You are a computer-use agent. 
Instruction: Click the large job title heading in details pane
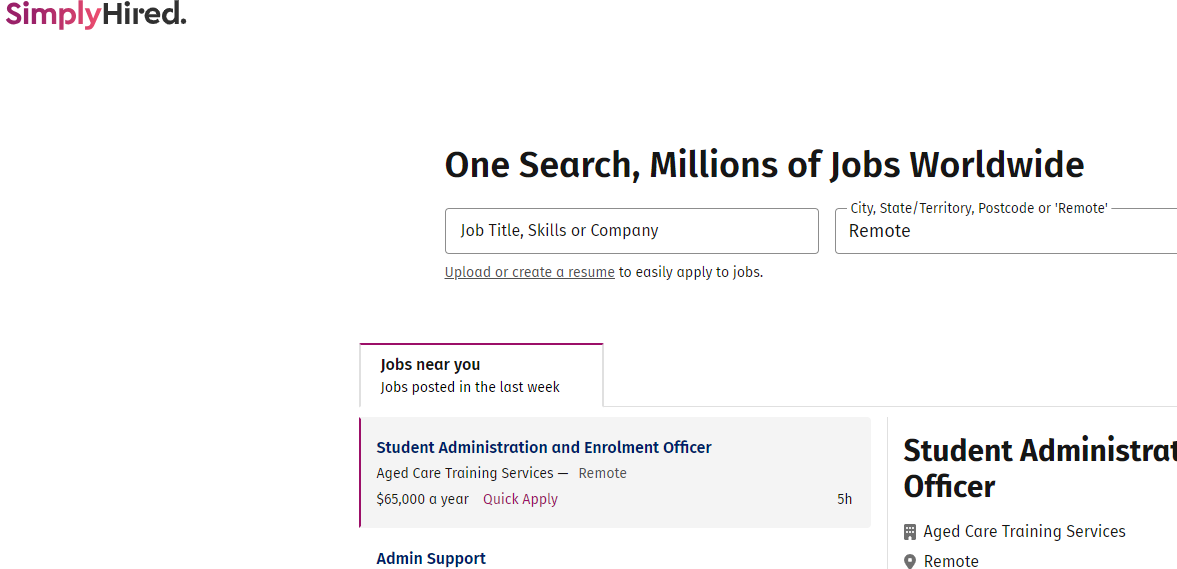1040,468
